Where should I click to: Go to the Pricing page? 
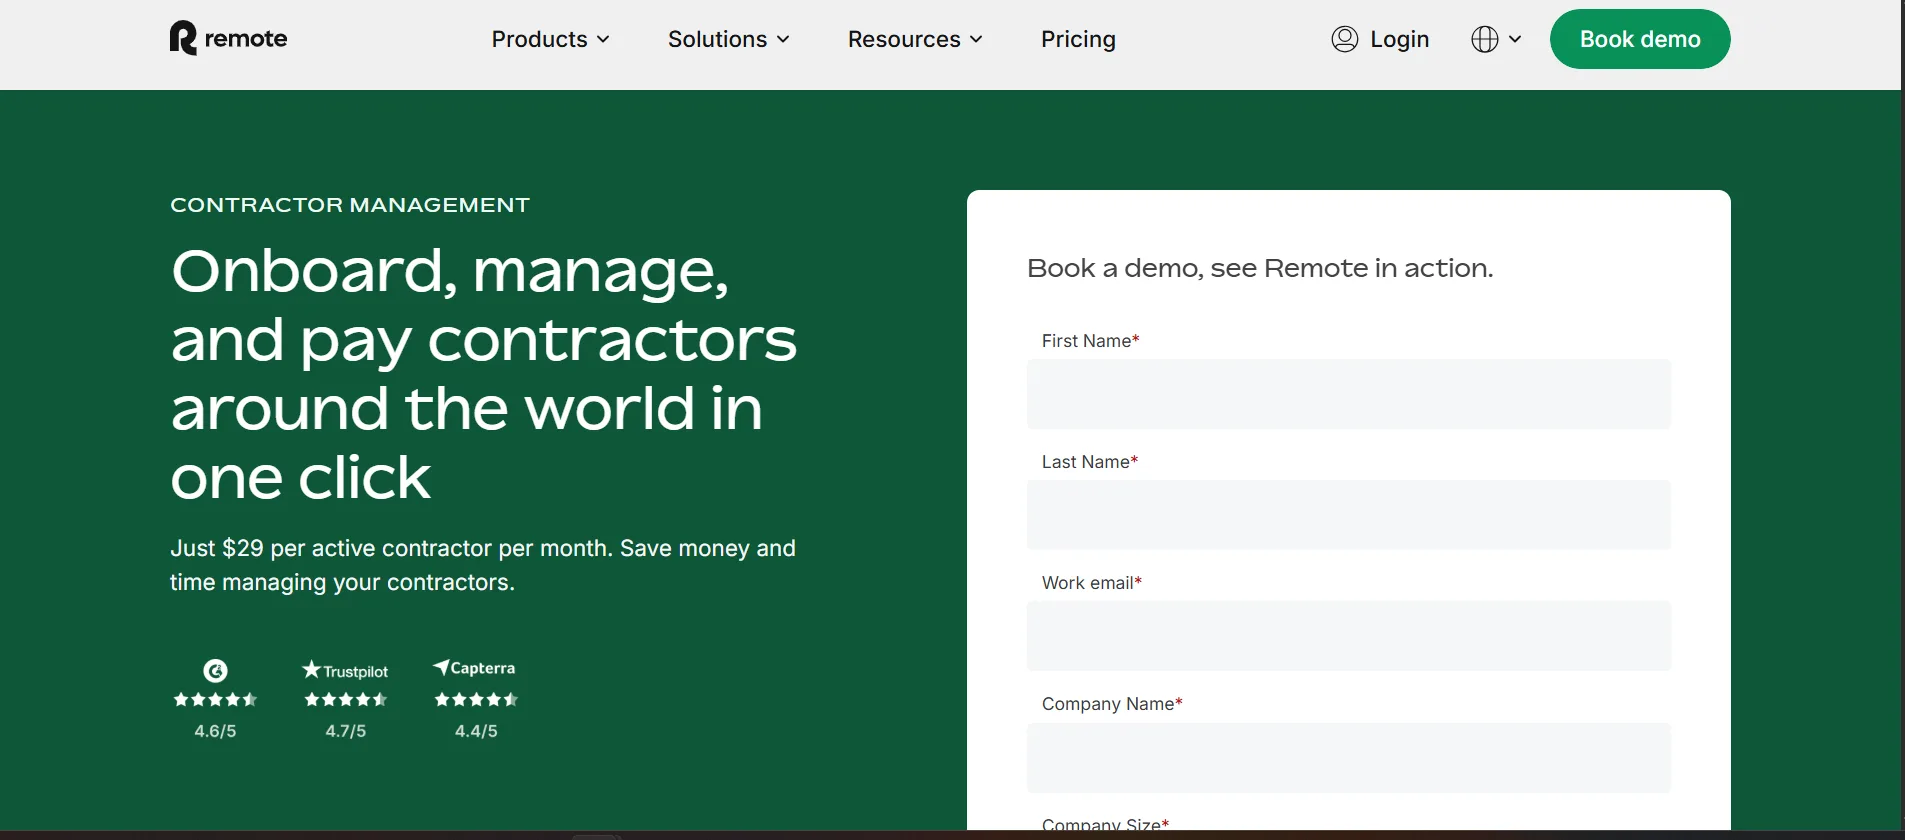coord(1078,39)
